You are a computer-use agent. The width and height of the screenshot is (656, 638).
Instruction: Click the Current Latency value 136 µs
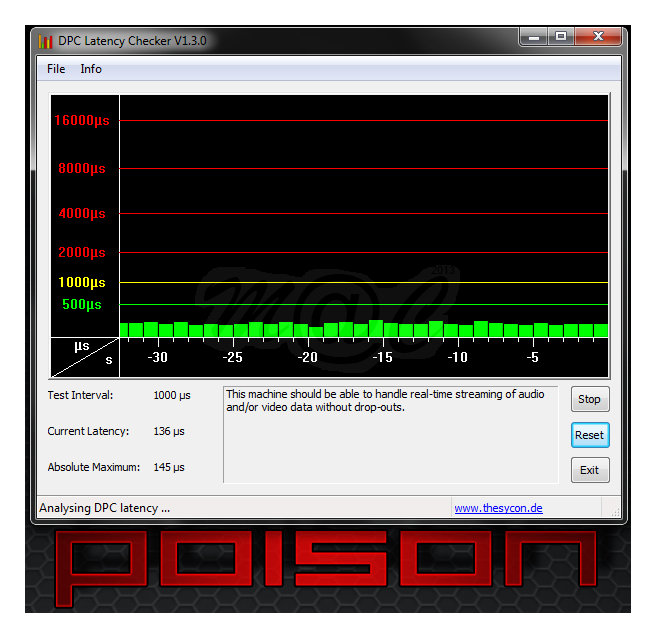click(x=169, y=432)
